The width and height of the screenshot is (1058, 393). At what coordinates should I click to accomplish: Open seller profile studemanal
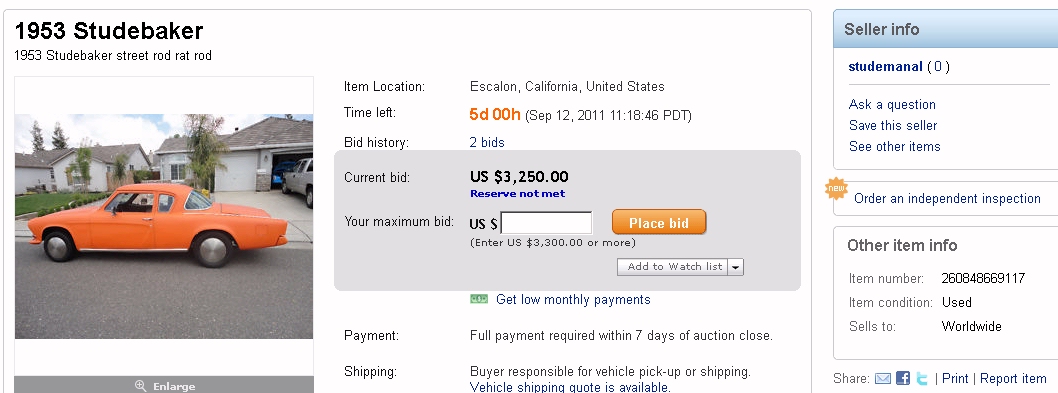(x=885, y=66)
